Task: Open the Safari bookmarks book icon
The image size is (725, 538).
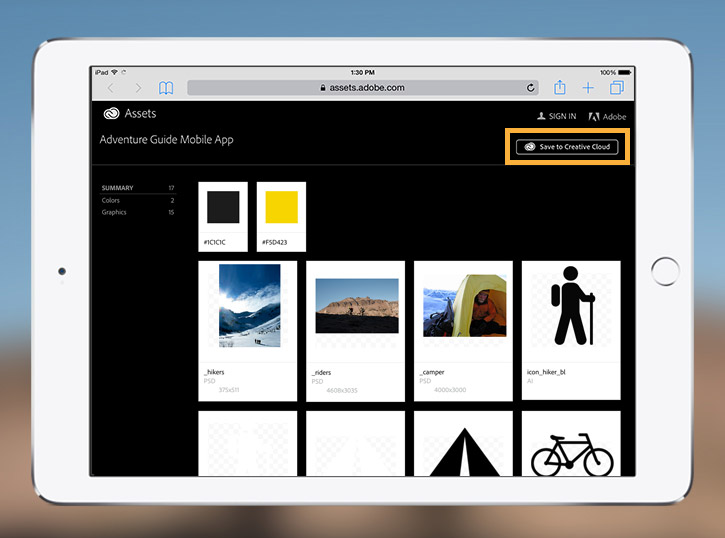Action: click(166, 88)
